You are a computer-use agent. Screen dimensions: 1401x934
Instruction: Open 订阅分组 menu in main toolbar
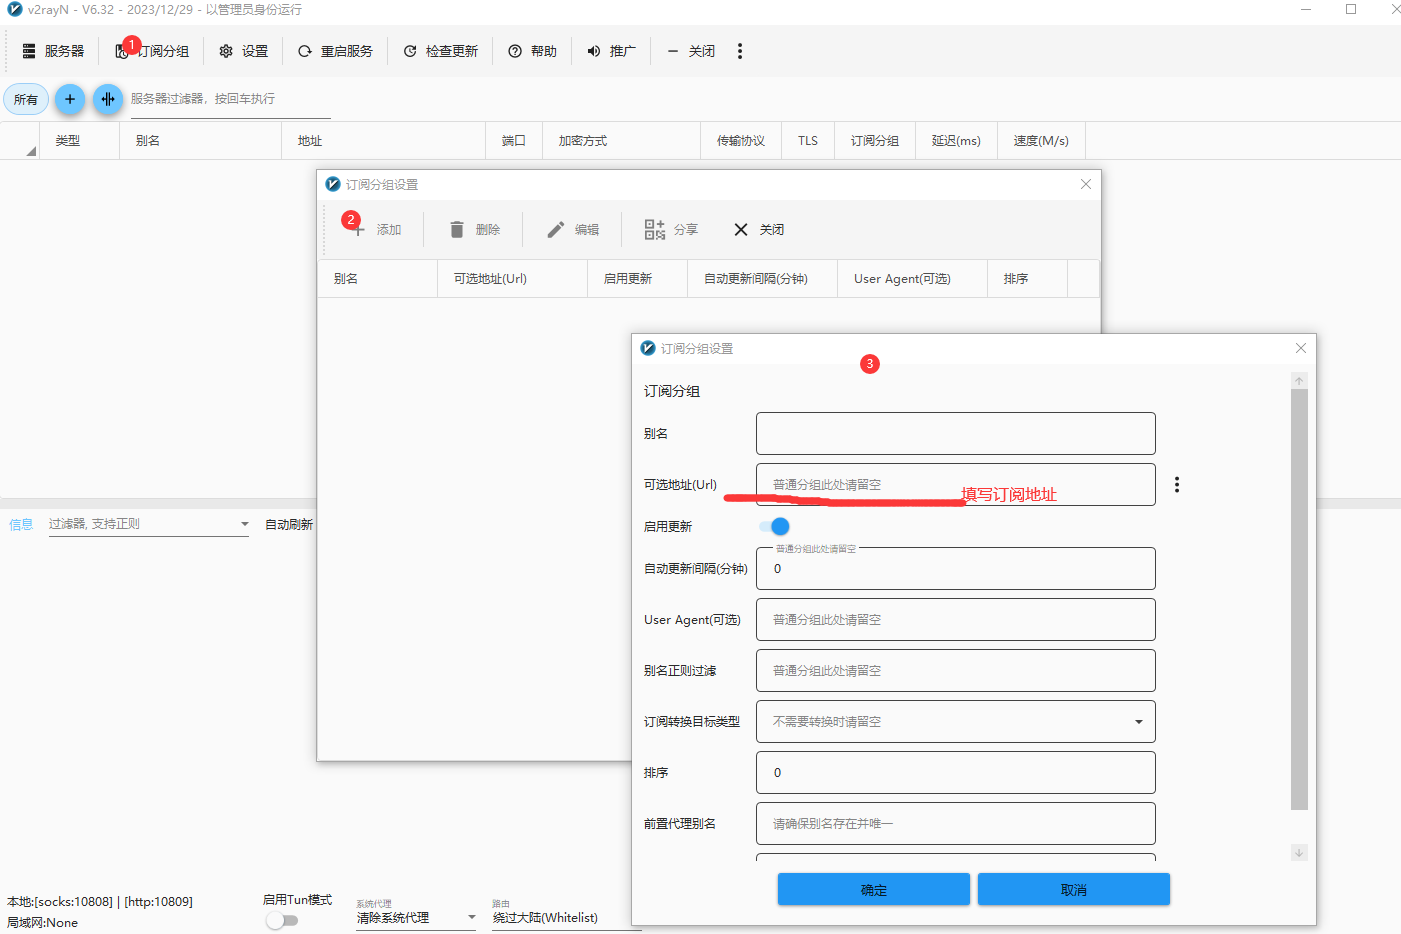[152, 51]
